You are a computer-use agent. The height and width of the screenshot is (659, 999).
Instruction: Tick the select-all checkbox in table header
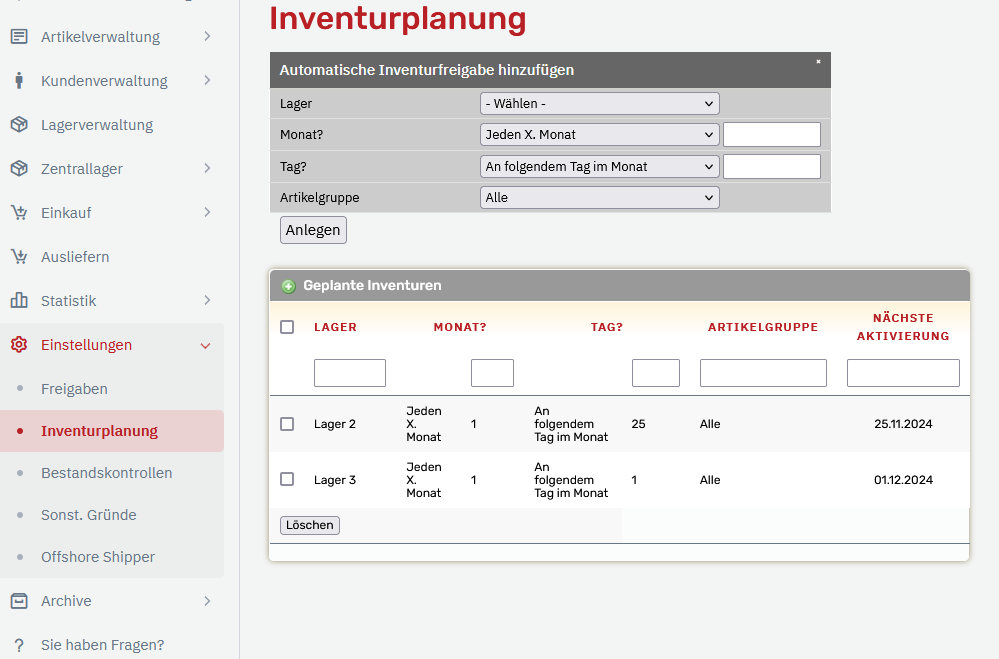point(287,327)
